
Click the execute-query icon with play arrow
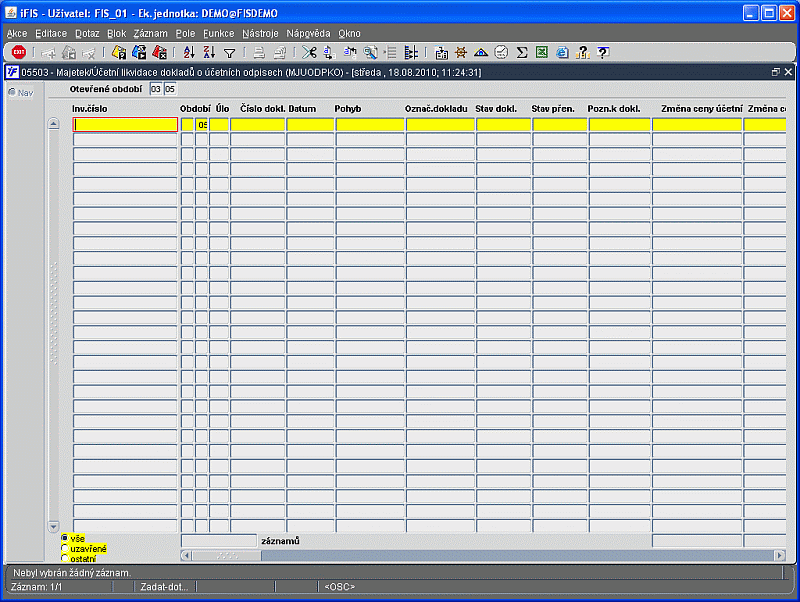pyautogui.click(x=139, y=52)
